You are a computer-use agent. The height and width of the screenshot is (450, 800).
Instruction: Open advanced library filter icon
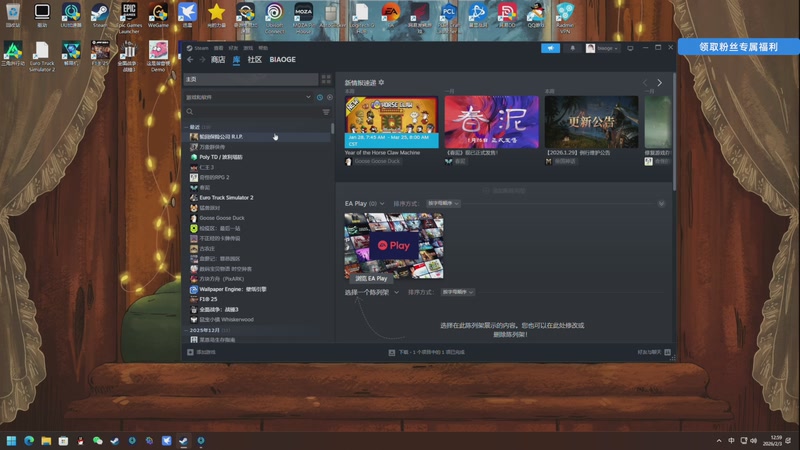(326, 112)
